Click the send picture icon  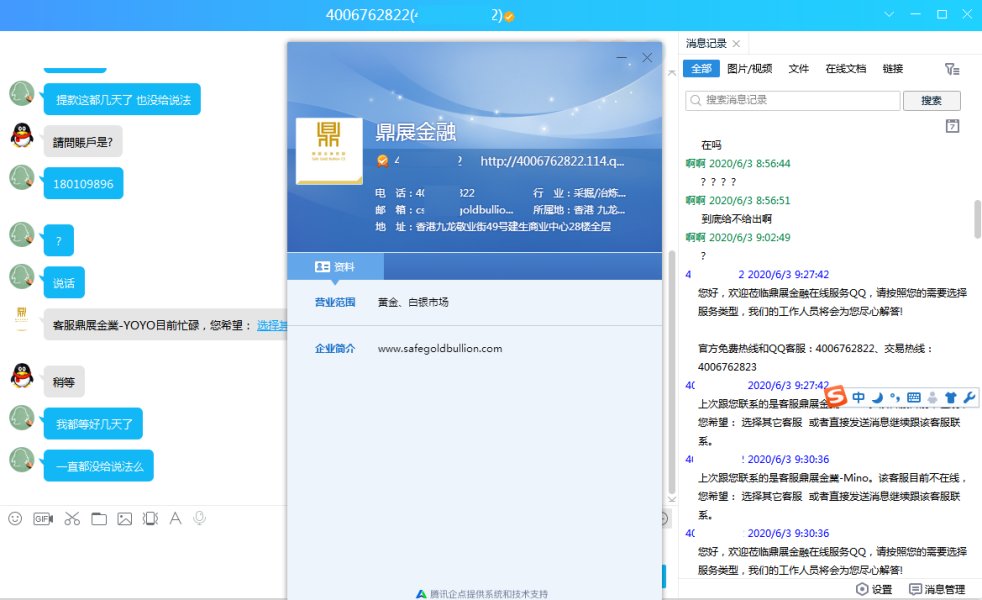(124, 518)
